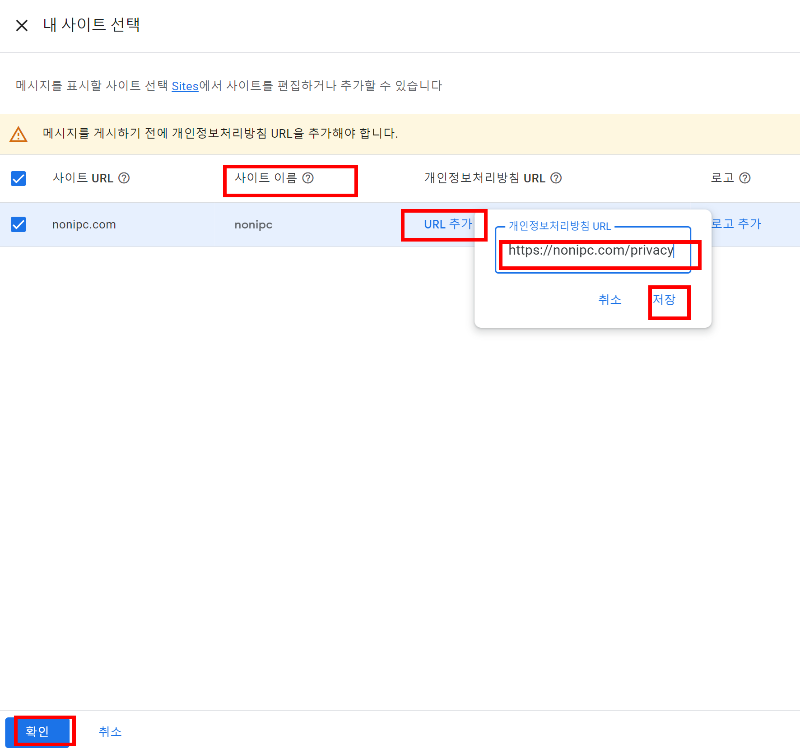Viewport: 800px width, 752px height.
Task: Click the nonipc site name text
Action: (252, 224)
